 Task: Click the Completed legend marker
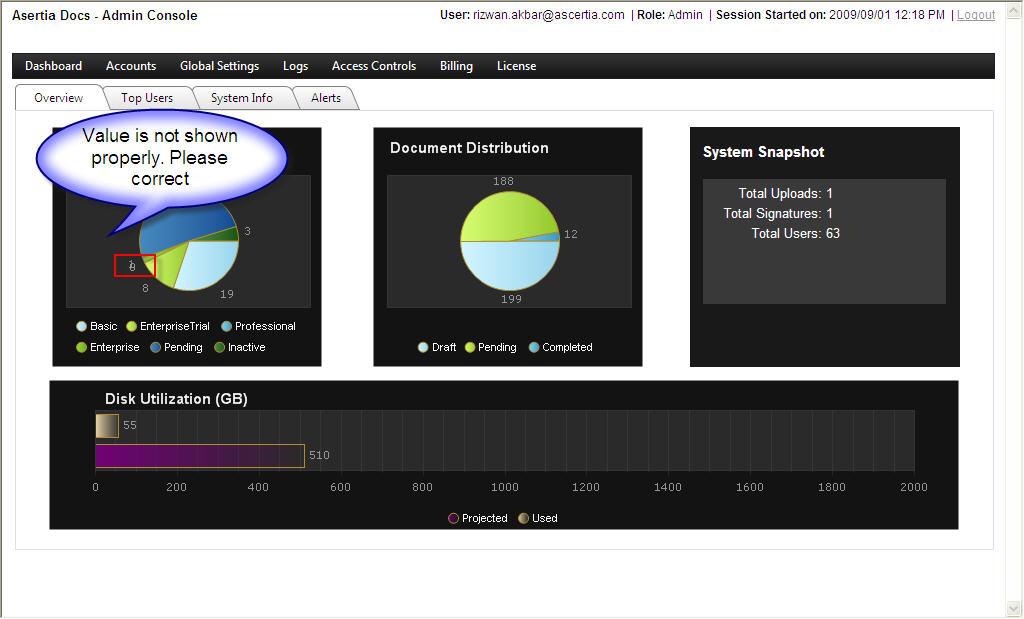534,347
